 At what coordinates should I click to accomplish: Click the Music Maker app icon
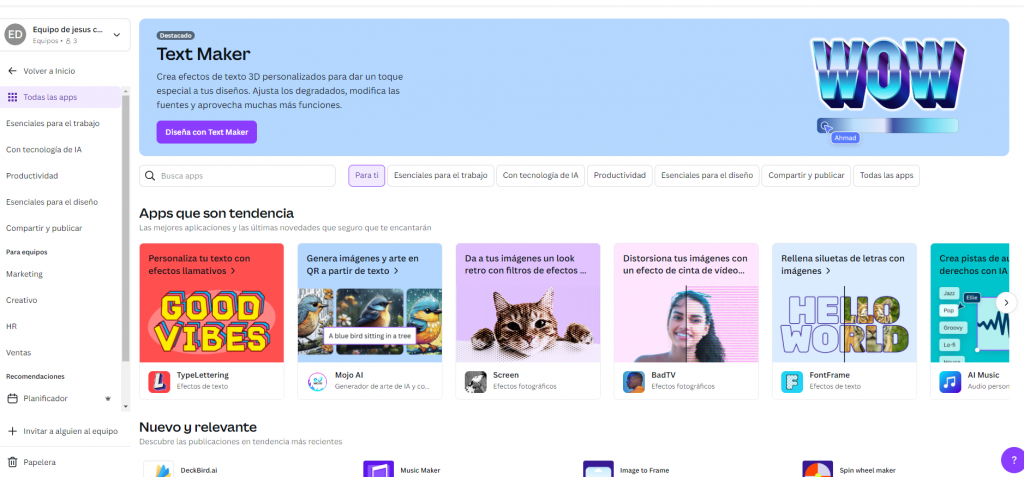click(377, 470)
